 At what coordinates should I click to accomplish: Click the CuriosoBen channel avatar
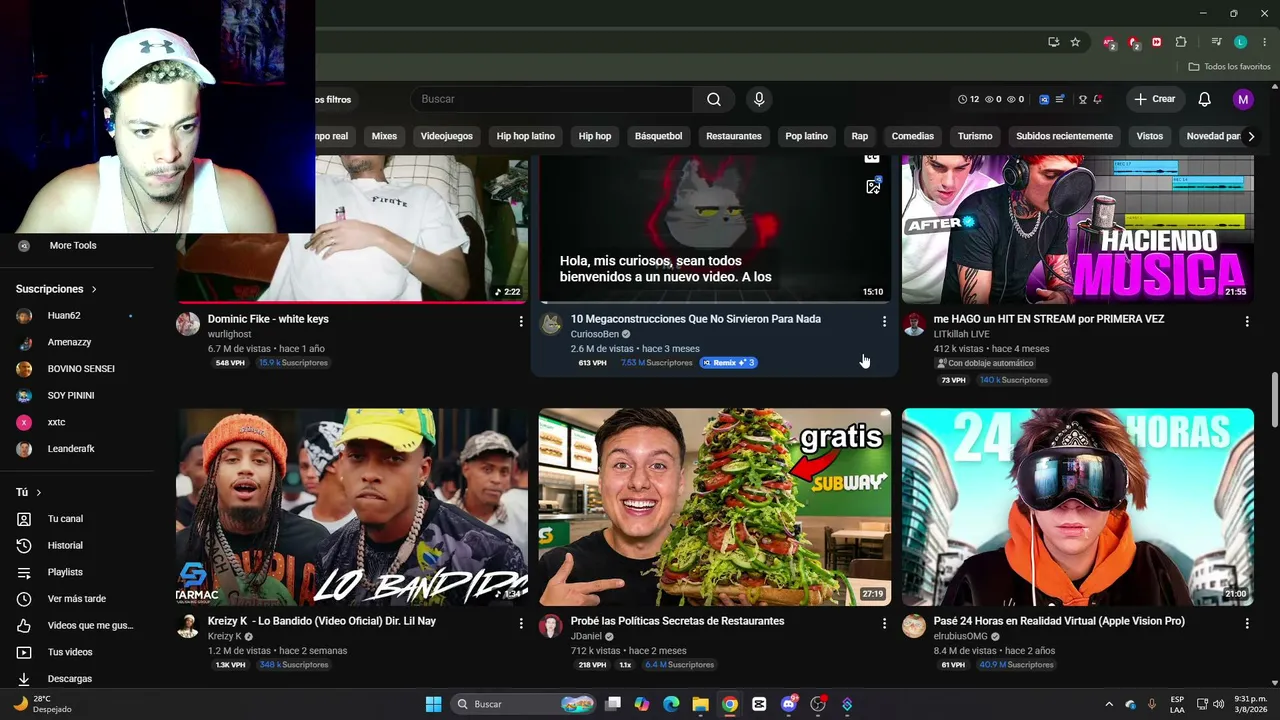551,324
